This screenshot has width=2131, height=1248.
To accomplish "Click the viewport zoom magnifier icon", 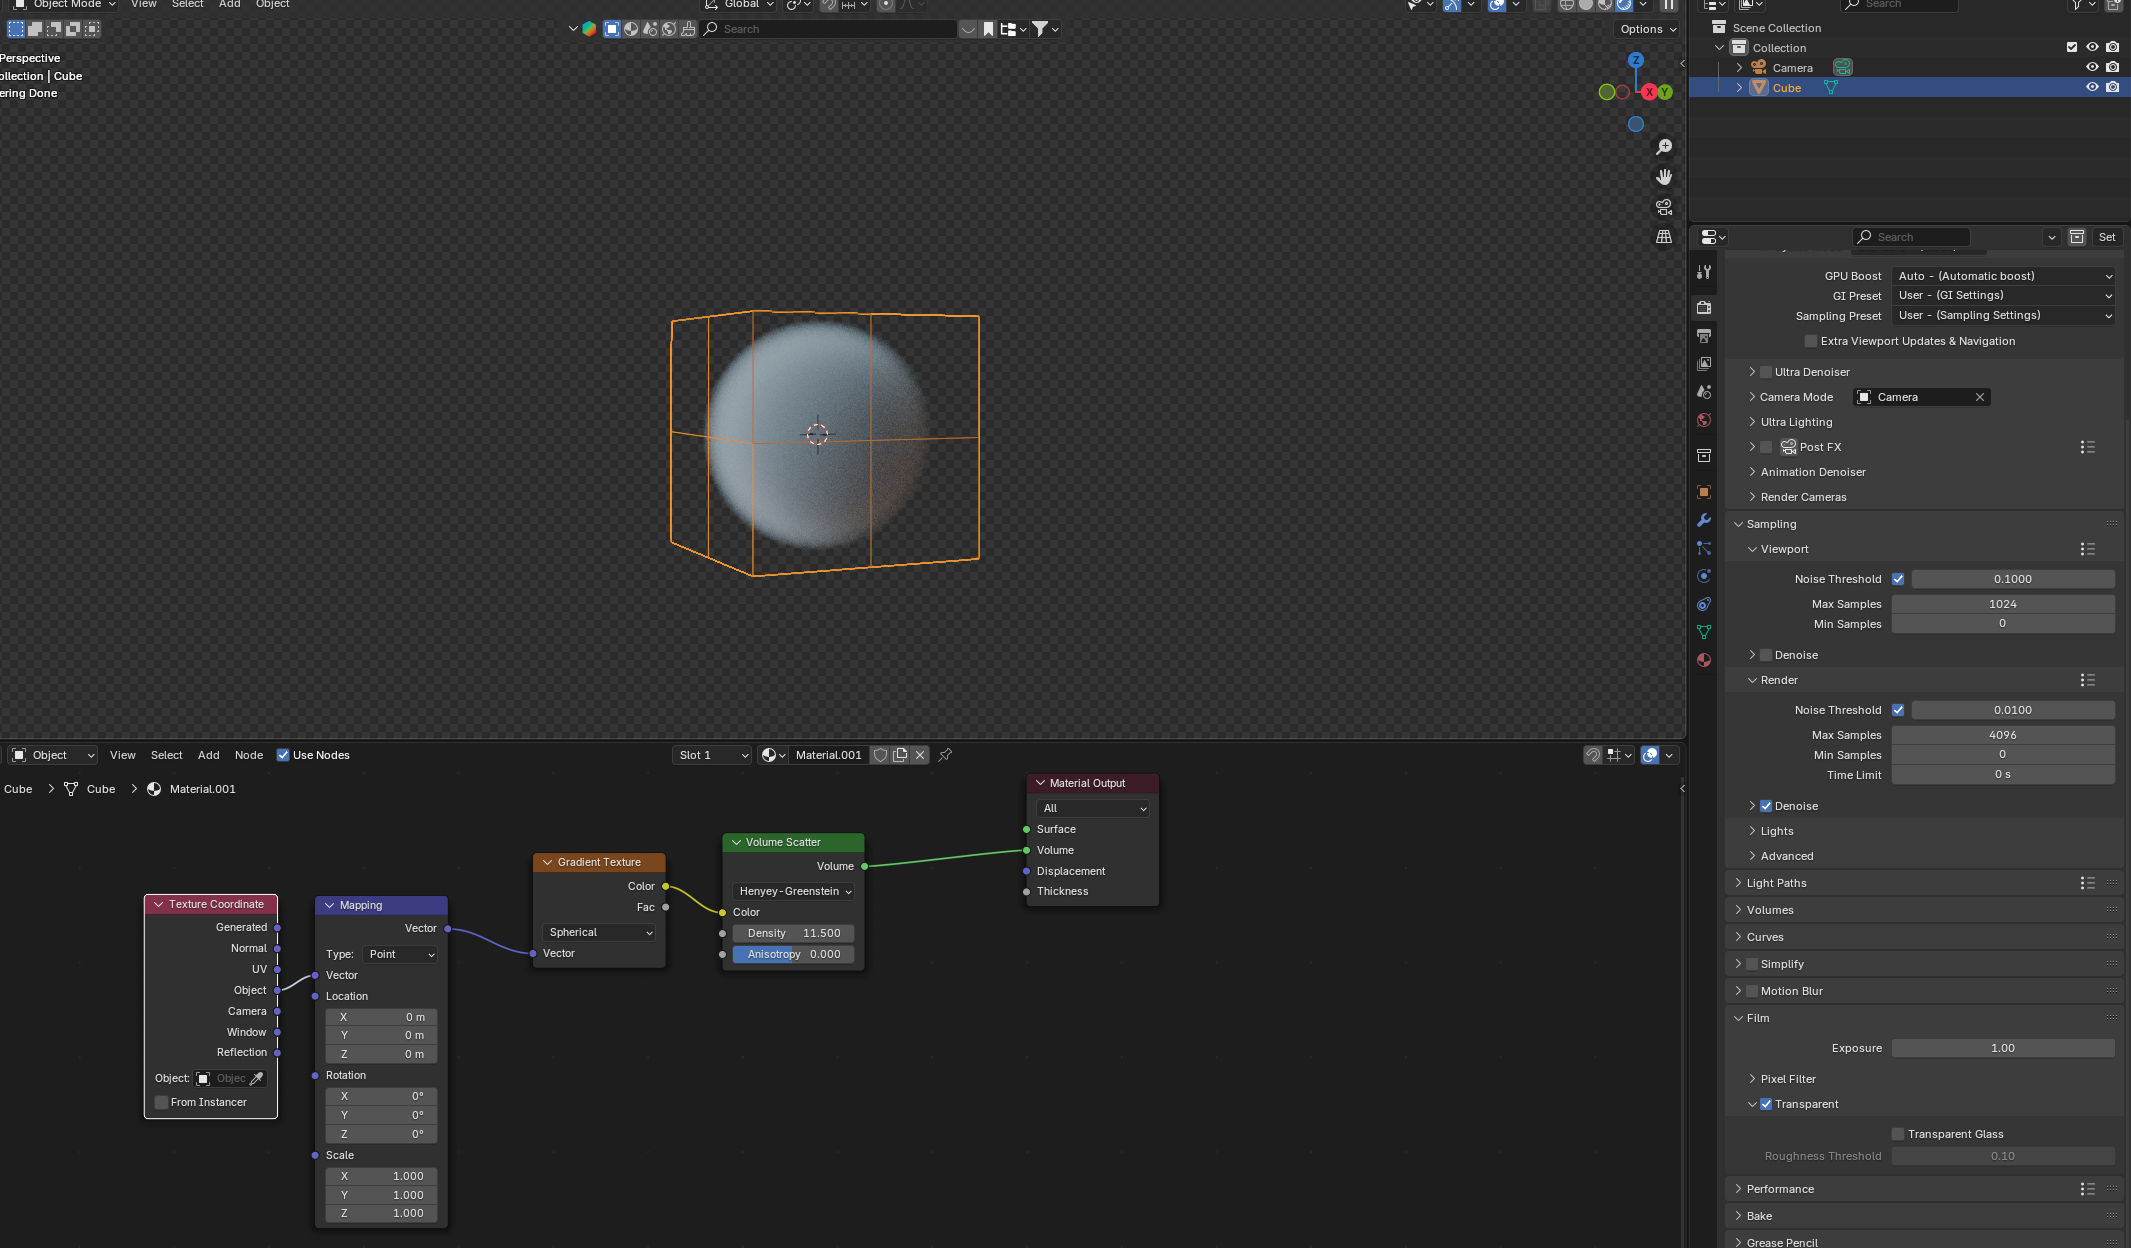I will [1664, 147].
